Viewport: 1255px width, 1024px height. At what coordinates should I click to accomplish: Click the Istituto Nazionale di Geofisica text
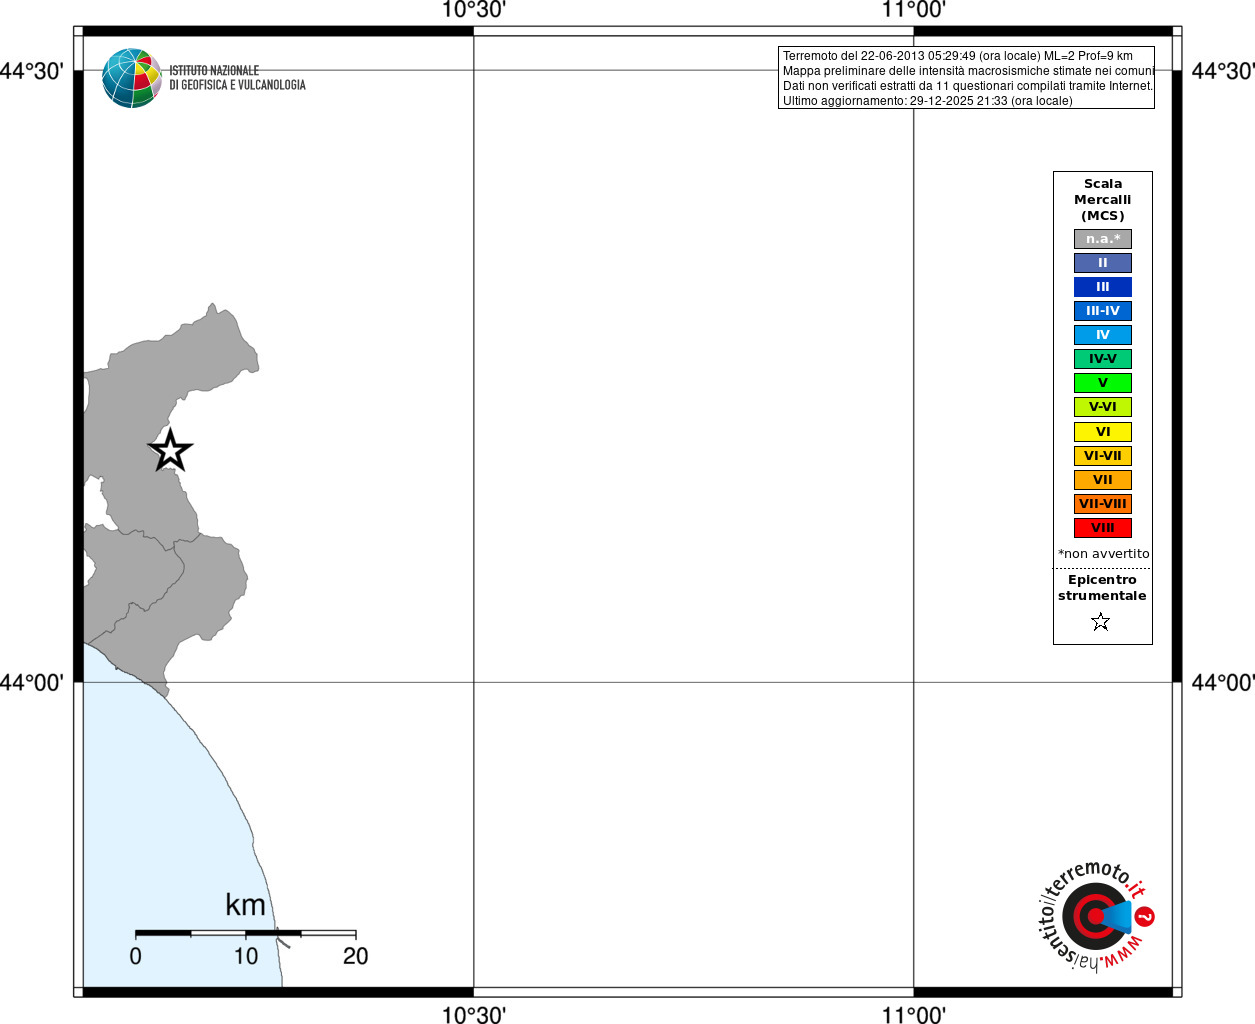click(237, 78)
